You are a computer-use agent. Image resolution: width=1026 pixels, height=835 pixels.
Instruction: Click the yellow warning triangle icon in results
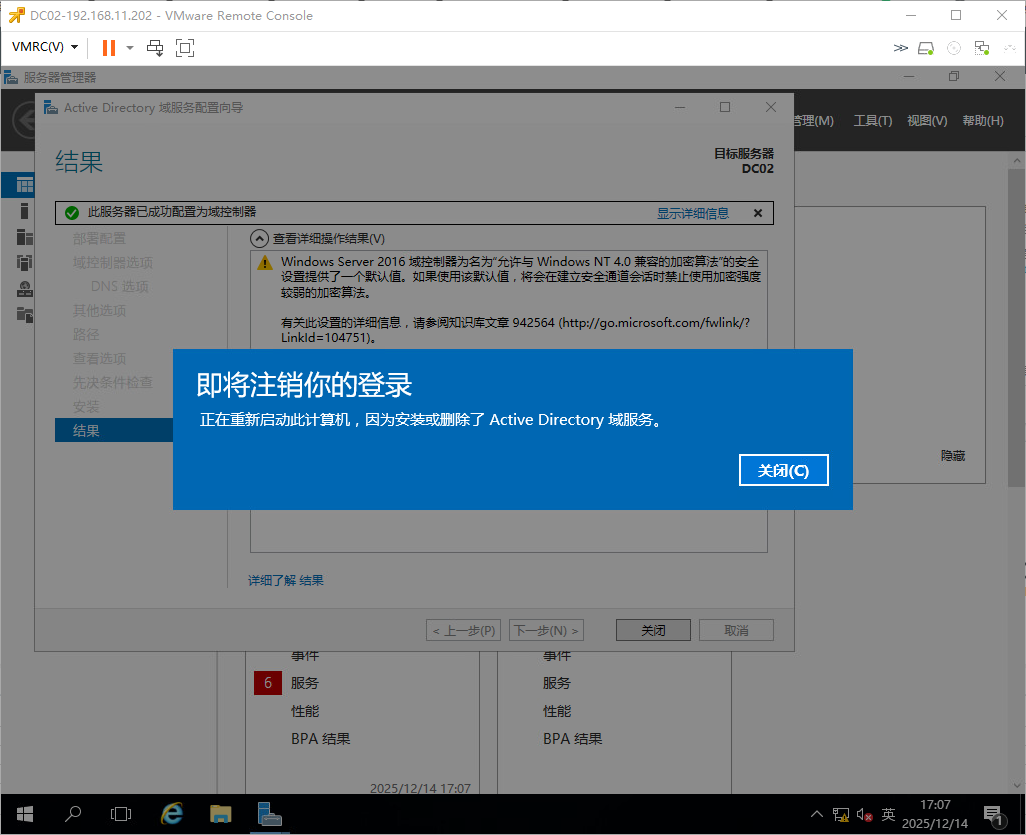265,263
